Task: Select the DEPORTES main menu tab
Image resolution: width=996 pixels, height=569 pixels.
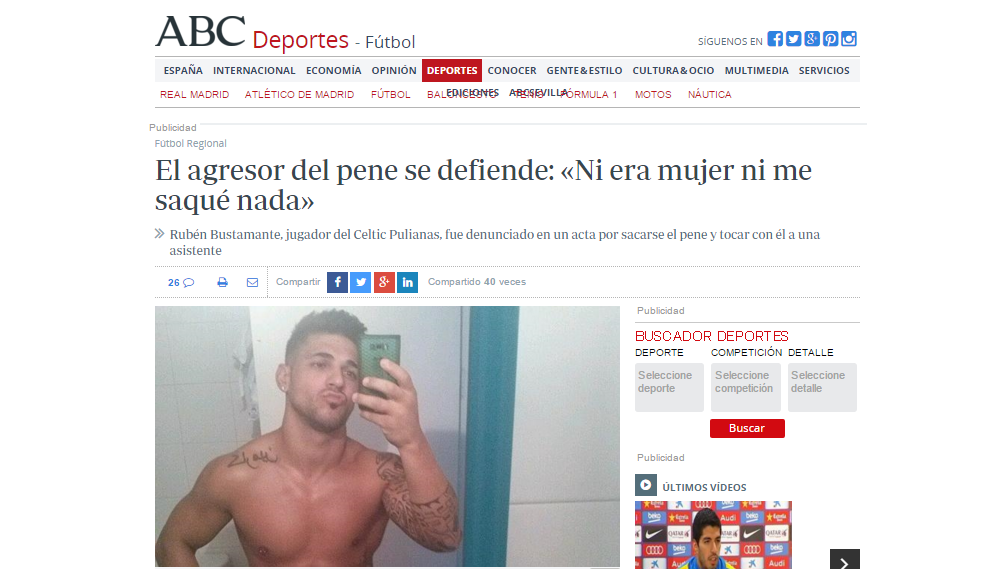Action: (452, 70)
